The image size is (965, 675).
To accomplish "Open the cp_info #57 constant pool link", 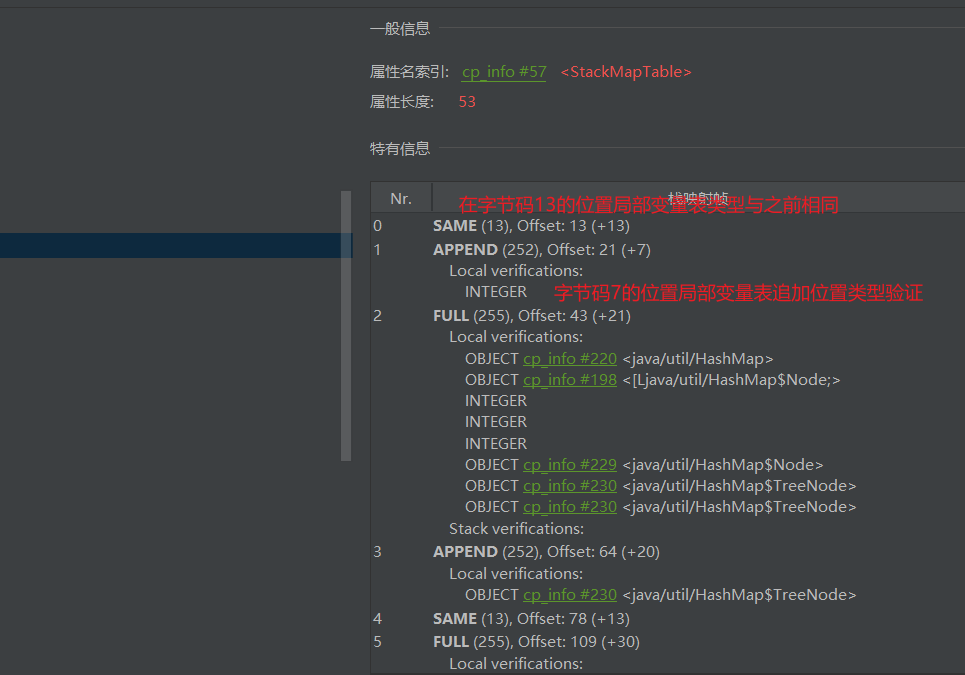I will (x=504, y=72).
